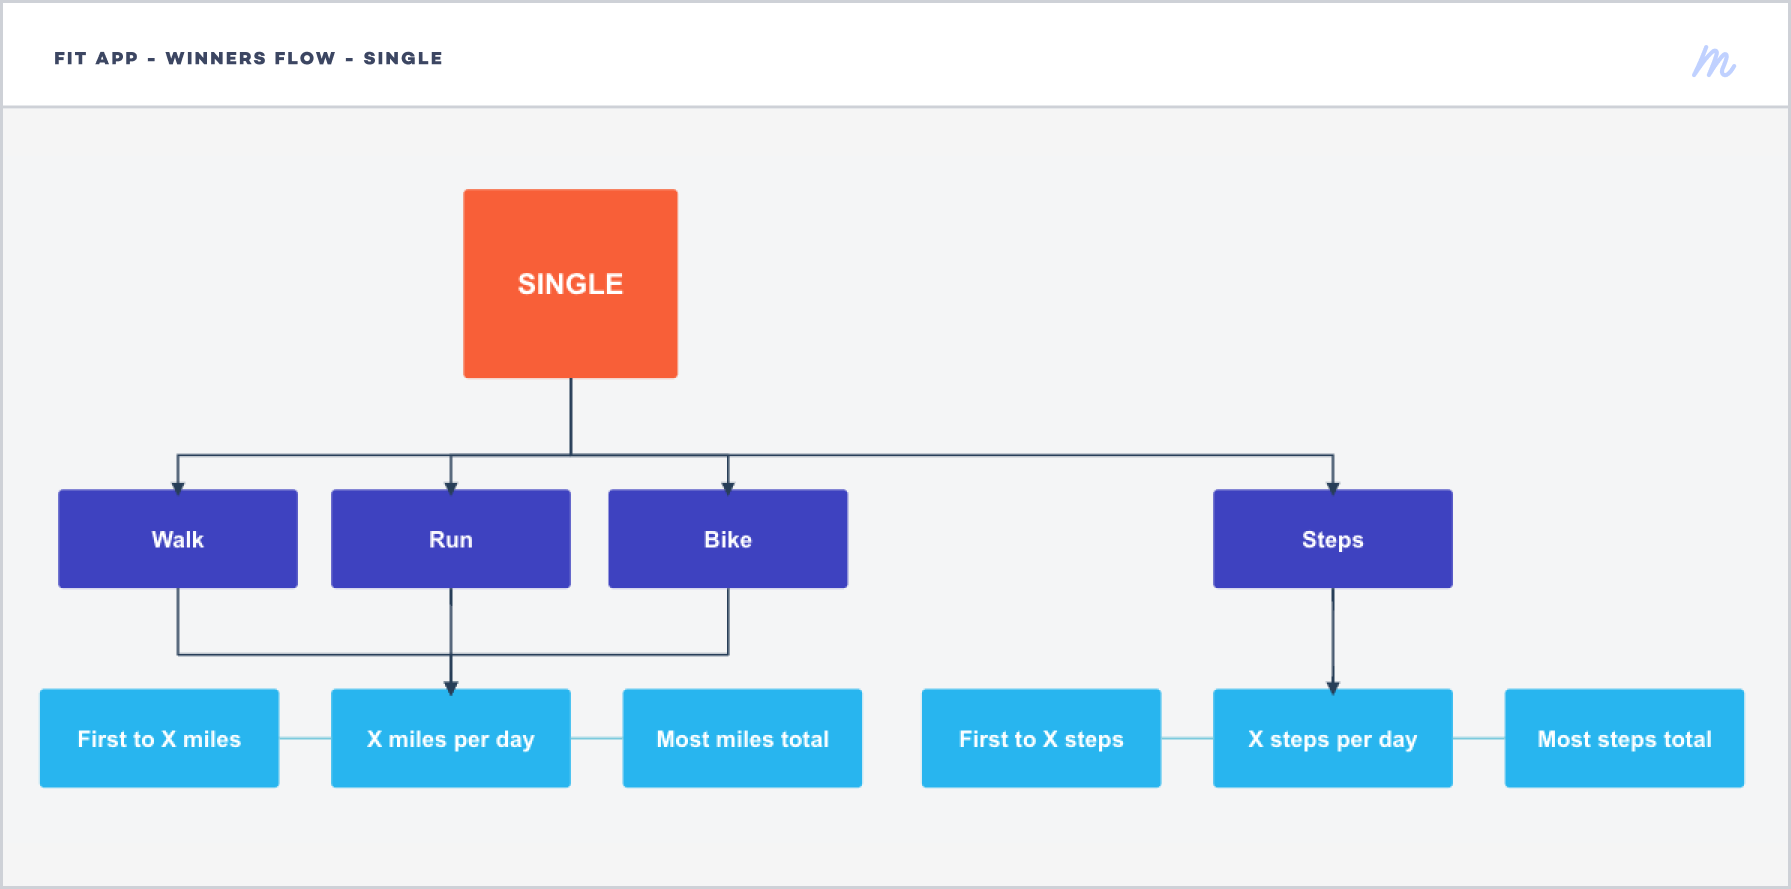Click arrowhead pointing into Walk box
The width and height of the screenshot is (1791, 889).
click(x=178, y=488)
